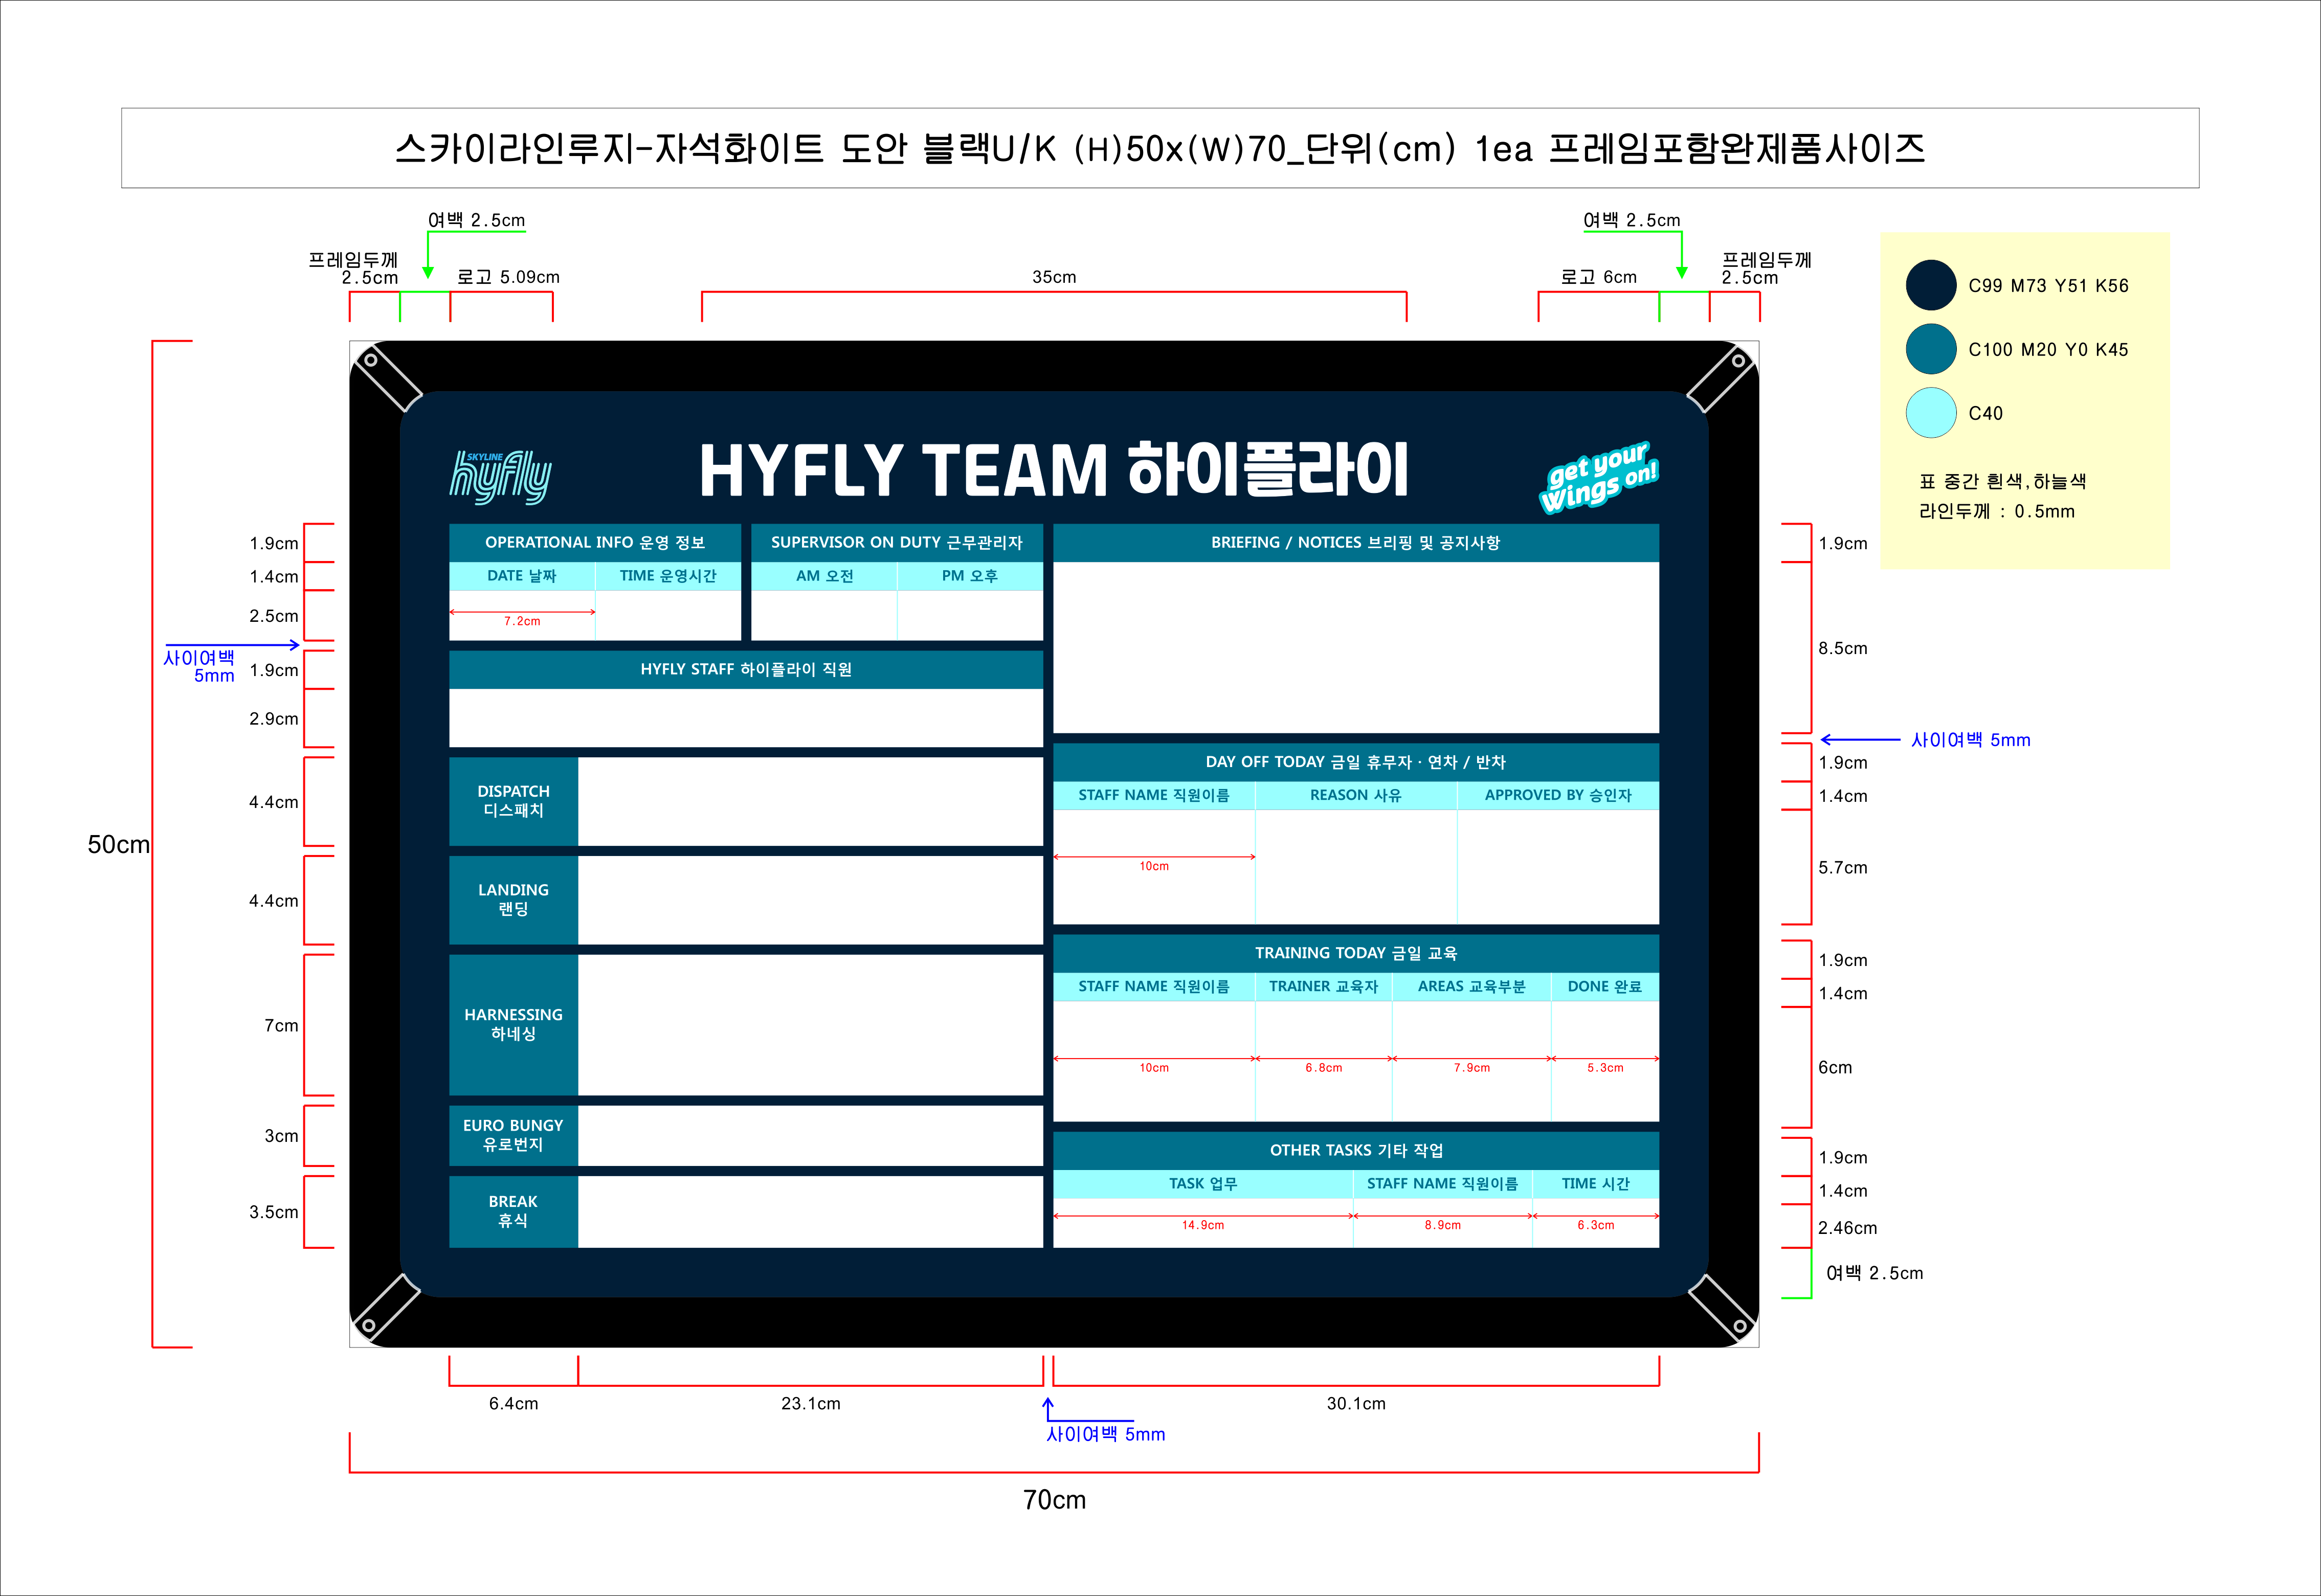This screenshot has height=1596, width=2321.
Task: Click the "TRAINING TODAY 금일 교육" header
Action: coord(1356,953)
